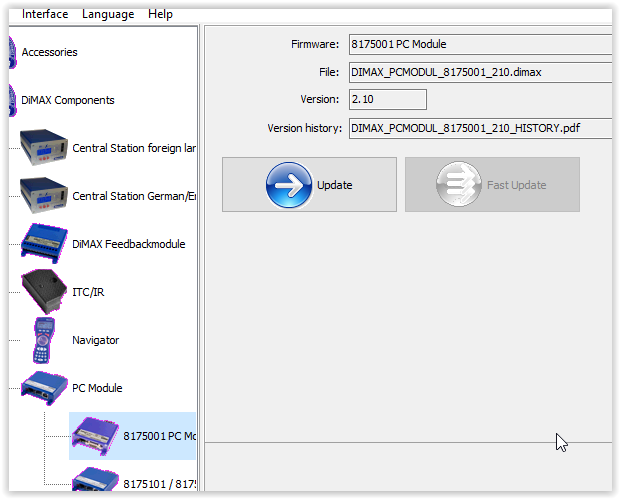This screenshot has width=620, height=499.
Task: Select the ITC/IR entry
Action: [88, 292]
